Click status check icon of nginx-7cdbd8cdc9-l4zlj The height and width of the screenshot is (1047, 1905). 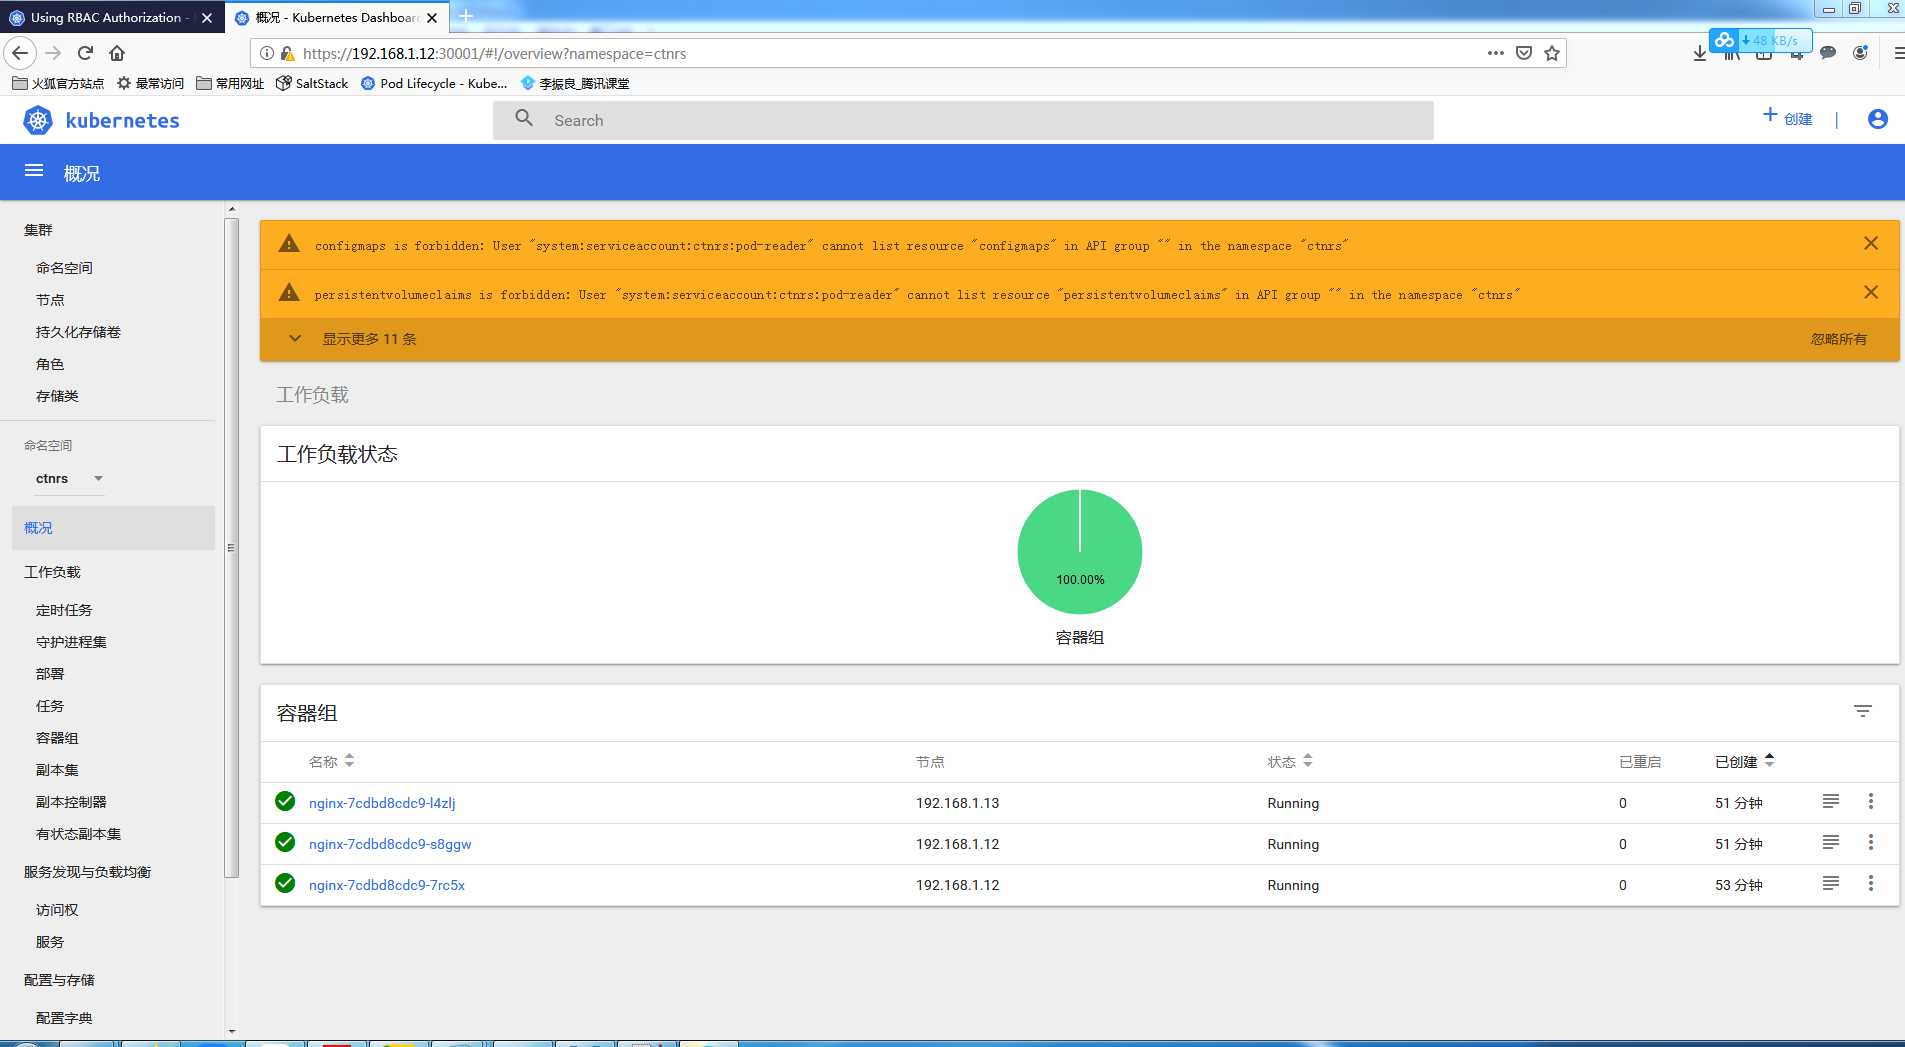coord(285,801)
